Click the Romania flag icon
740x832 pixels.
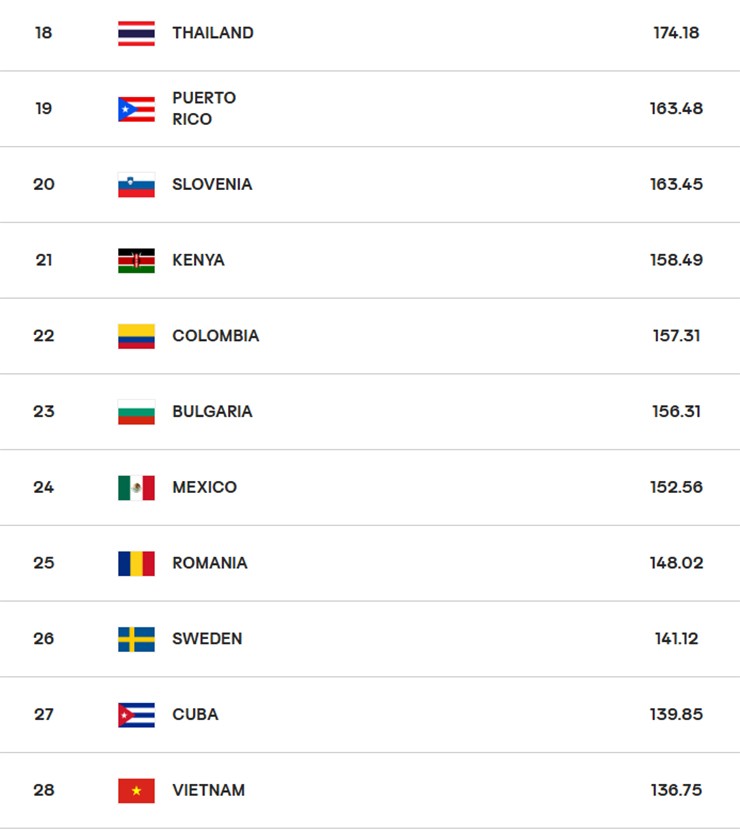pyautogui.click(x=136, y=563)
